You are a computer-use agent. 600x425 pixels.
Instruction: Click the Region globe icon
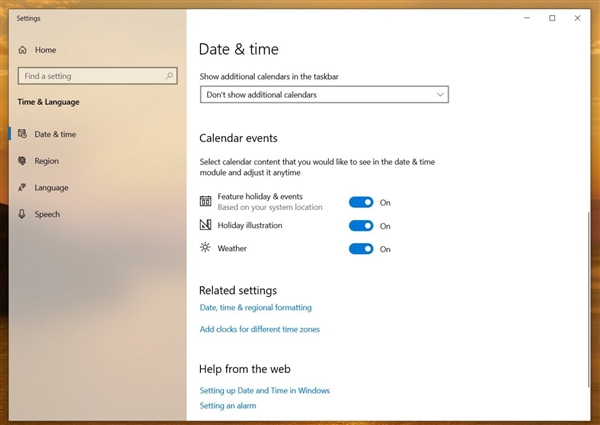tap(22, 161)
